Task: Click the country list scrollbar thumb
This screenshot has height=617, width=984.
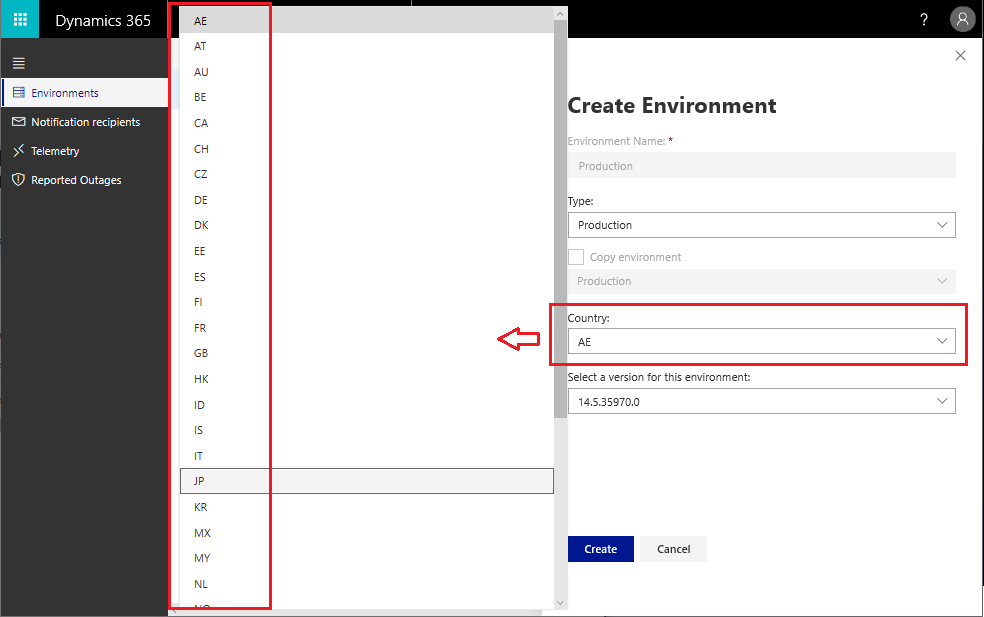Action: [560, 219]
